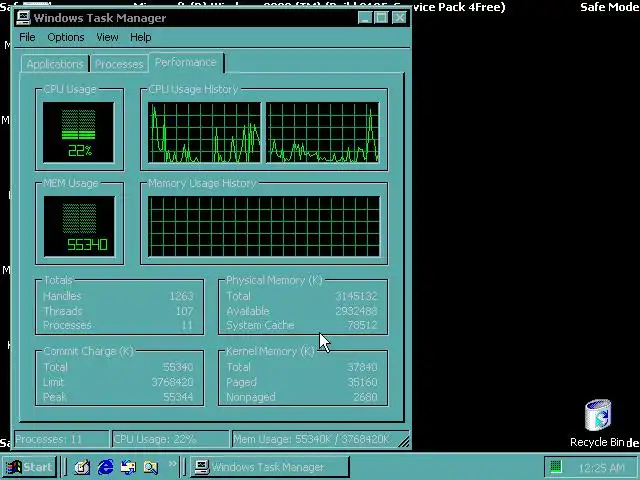This screenshot has height=480, width=640.
Task: Click the Windows Task Manager title bar text
Action: (x=100, y=18)
